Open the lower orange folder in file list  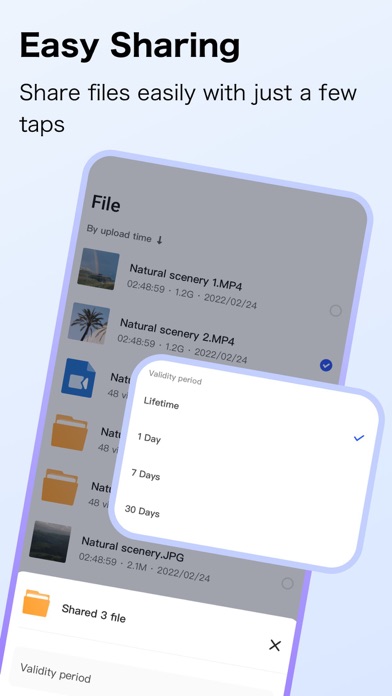tap(60, 487)
